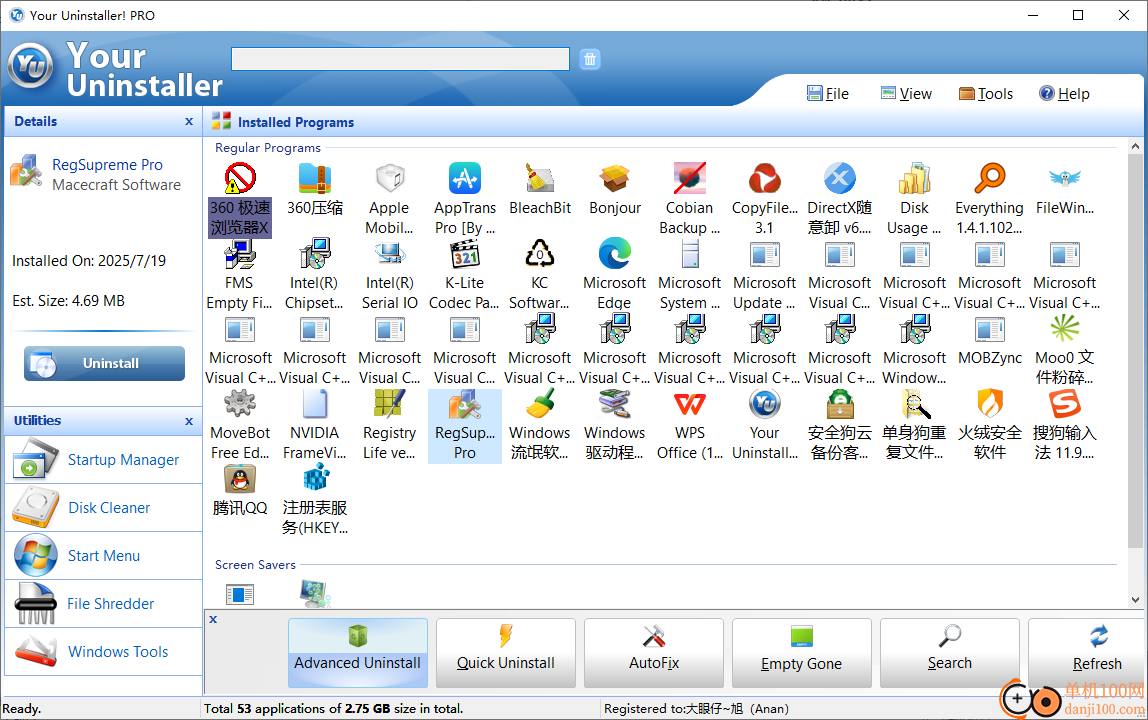This screenshot has height=720, width=1148.
Task: Select the KC Software program icon
Action: click(540, 254)
